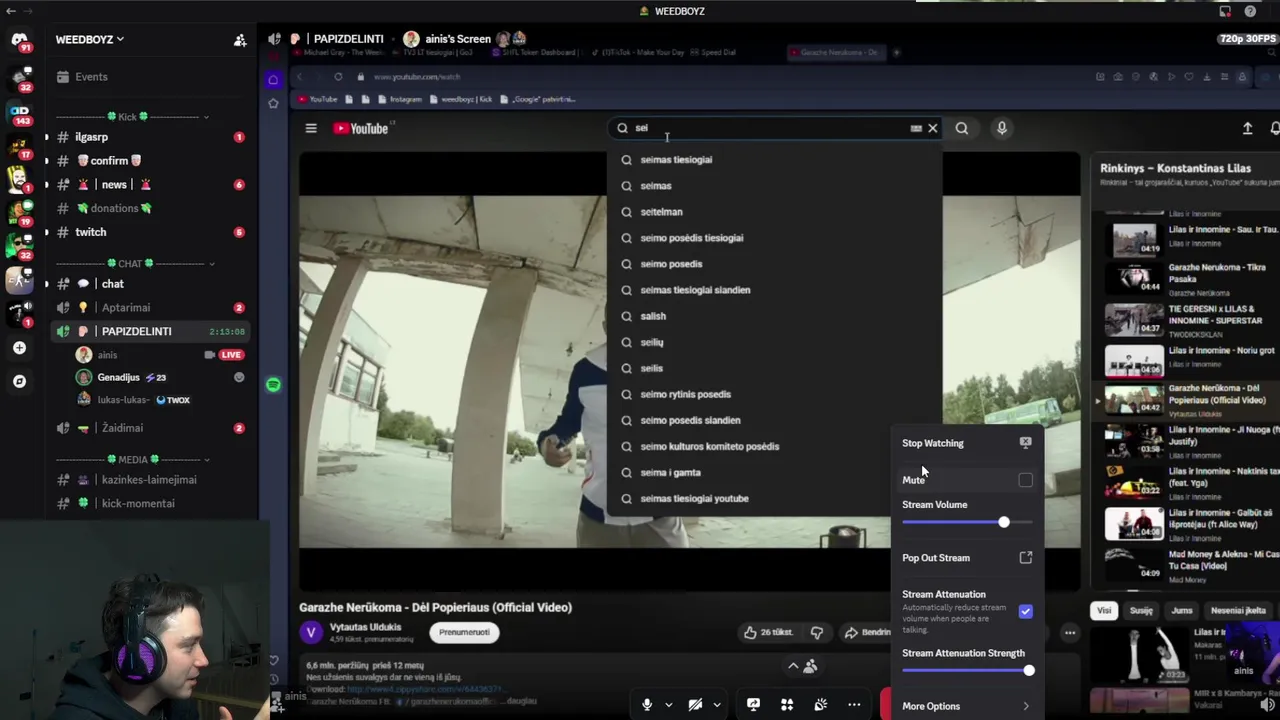Invite people to WEEDBOYZ server icon
Viewport: 1280px width, 720px height.
[x=240, y=40]
